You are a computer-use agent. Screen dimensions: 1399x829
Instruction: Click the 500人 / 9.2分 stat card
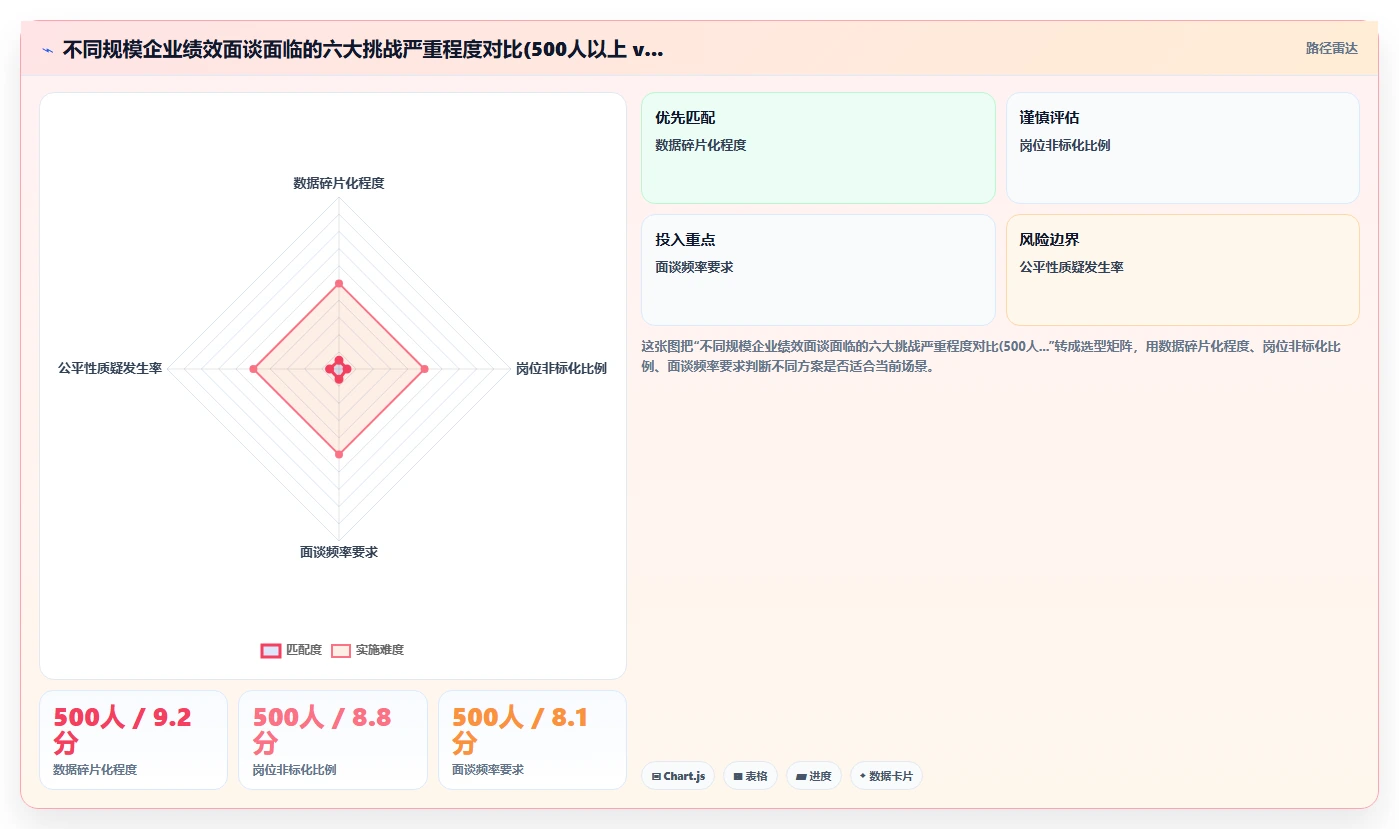133,740
